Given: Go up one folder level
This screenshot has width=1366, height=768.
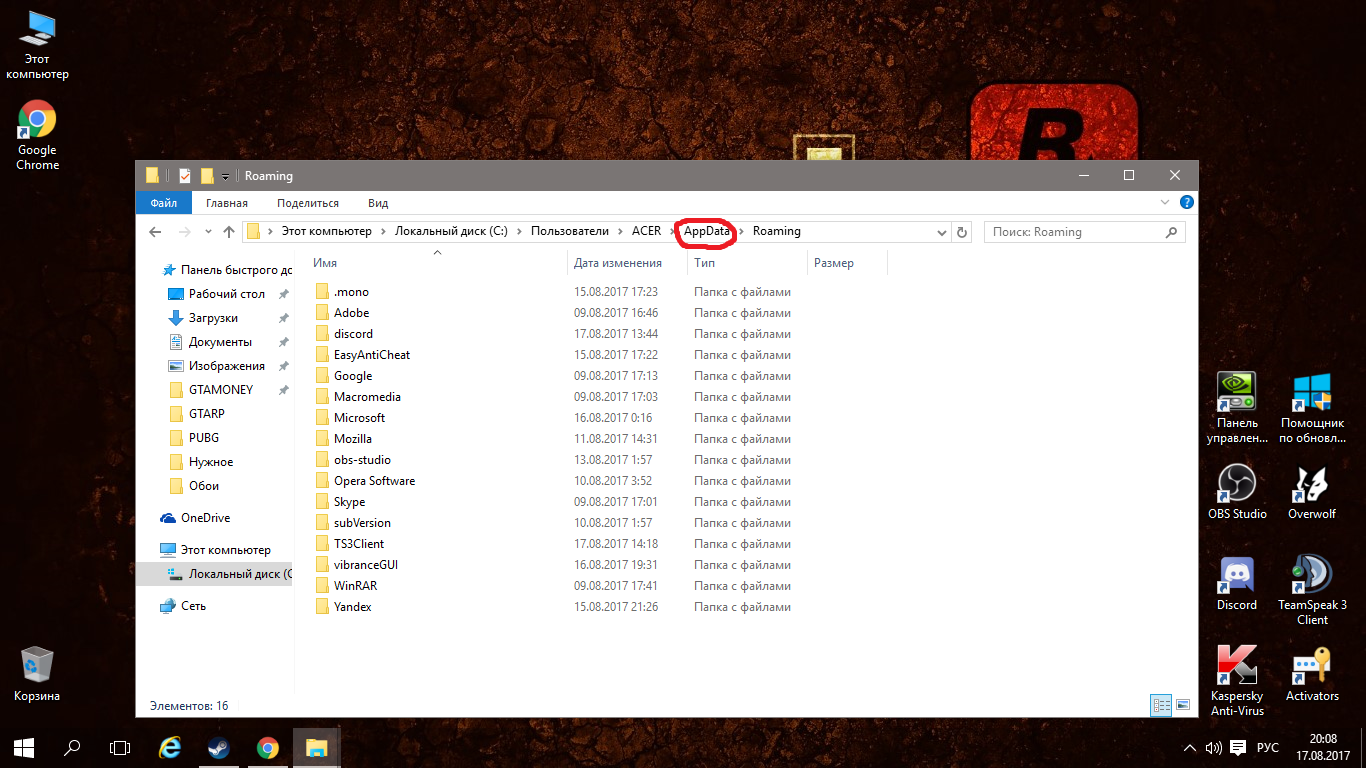Looking at the screenshot, I should (229, 232).
